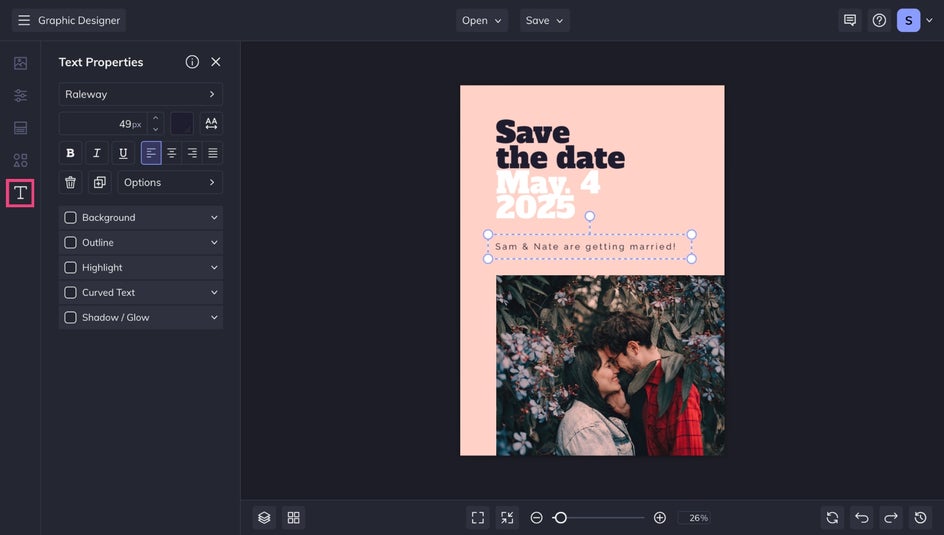Screen dimensions: 944x535
Task: Redo the last action
Action: click(x=891, y=518)
